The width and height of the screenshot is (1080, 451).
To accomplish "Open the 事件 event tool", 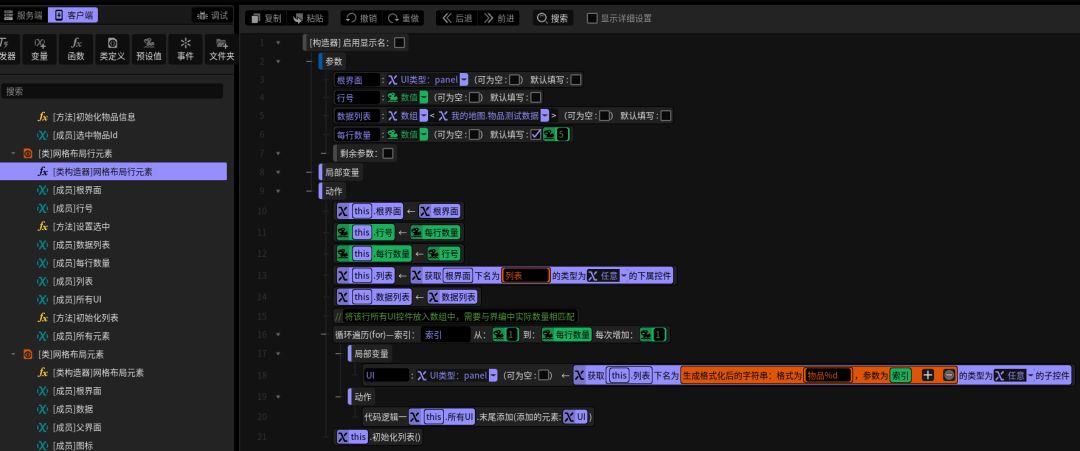I will (185, 50).
